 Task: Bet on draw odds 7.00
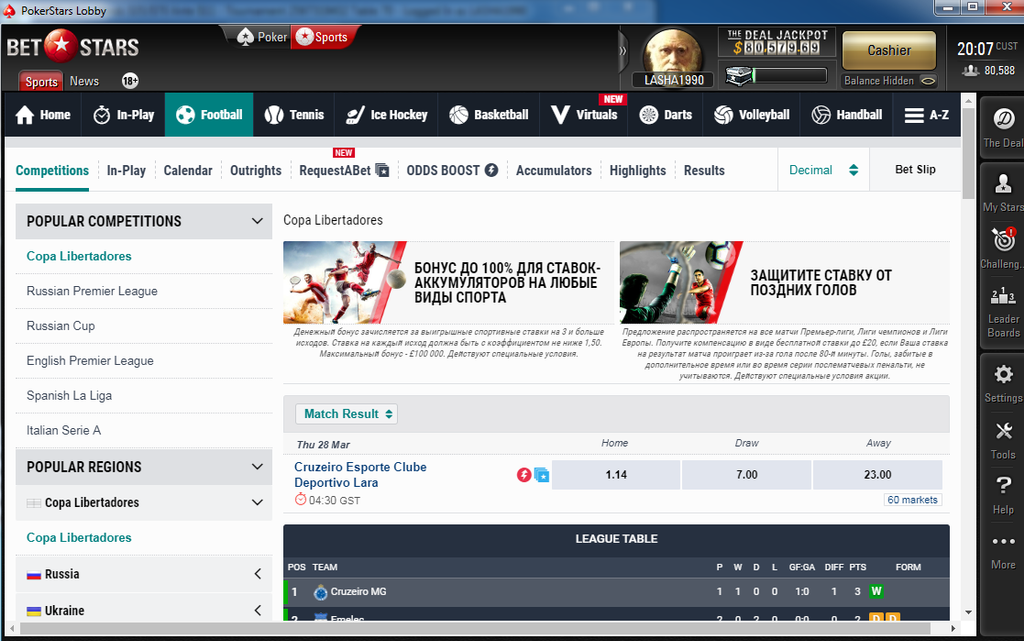click(746, 475)
